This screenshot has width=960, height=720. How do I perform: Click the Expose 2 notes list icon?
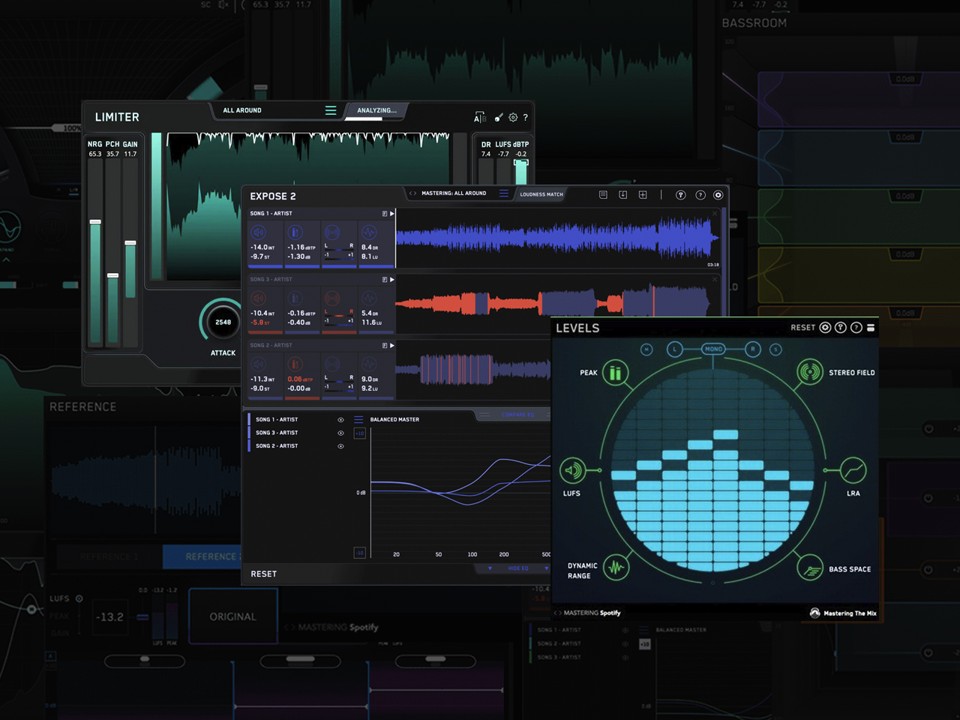(603, 195)
